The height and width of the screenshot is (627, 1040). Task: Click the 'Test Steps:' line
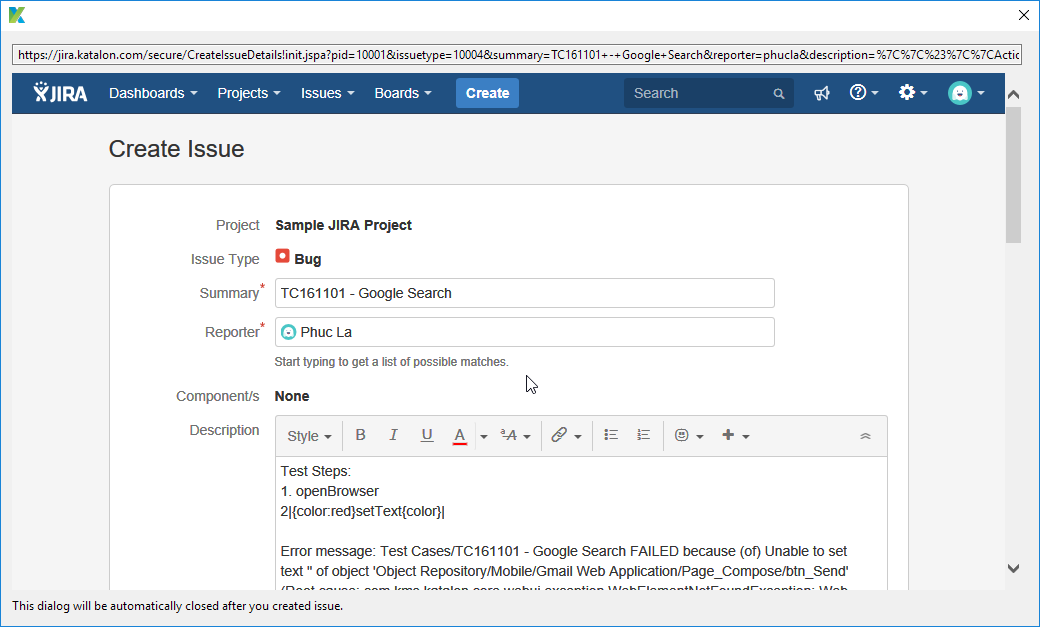point(316,472)
